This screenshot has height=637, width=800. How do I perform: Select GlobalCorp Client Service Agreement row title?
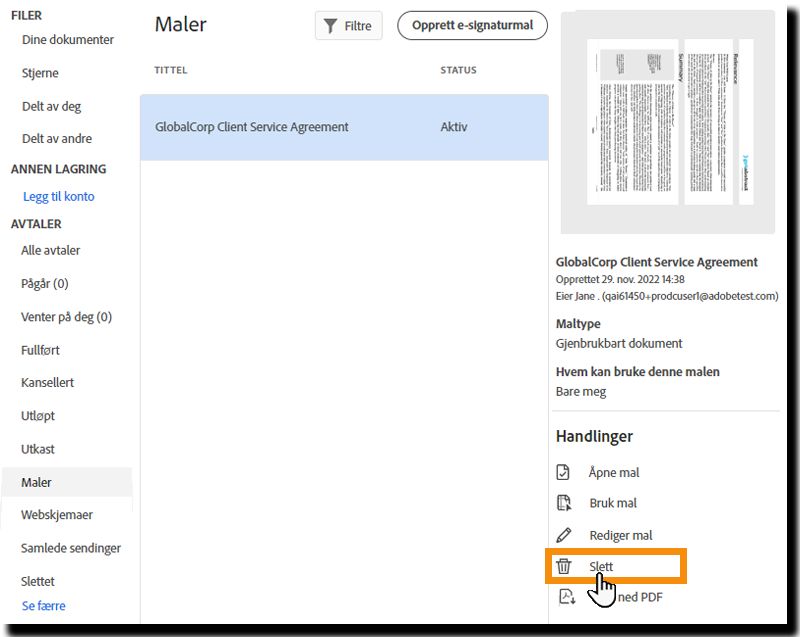pyautogui.click(x=252, y=126)
